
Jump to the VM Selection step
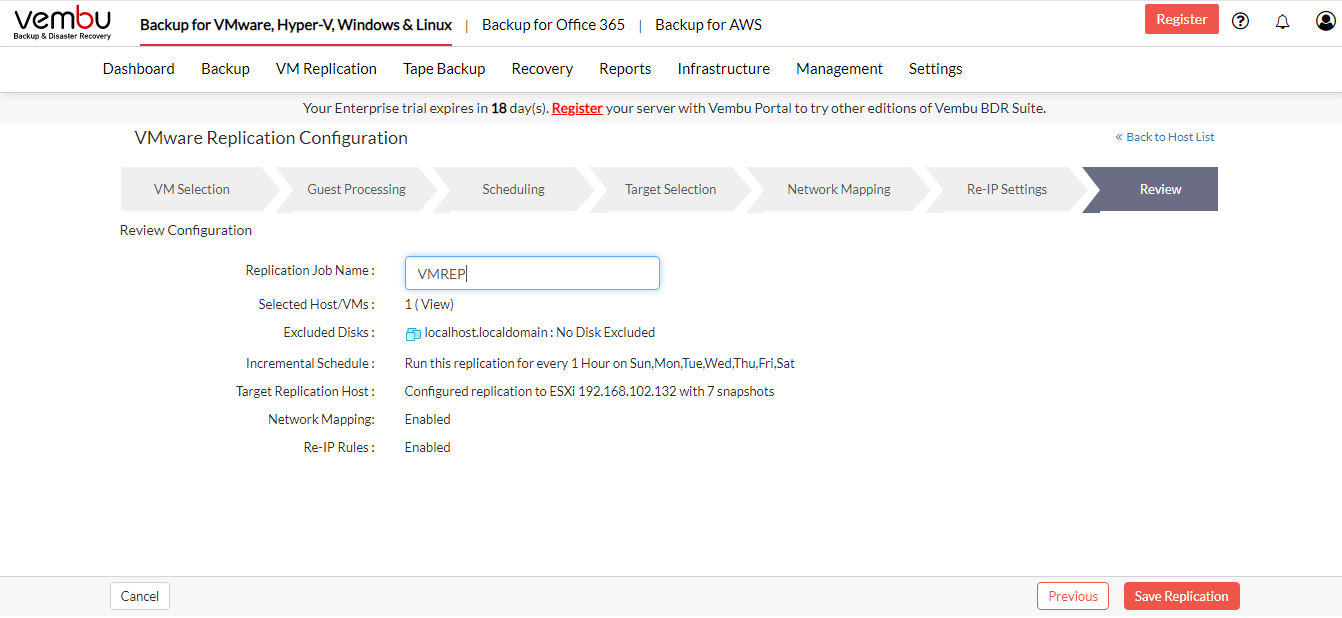tap(192, 189)
